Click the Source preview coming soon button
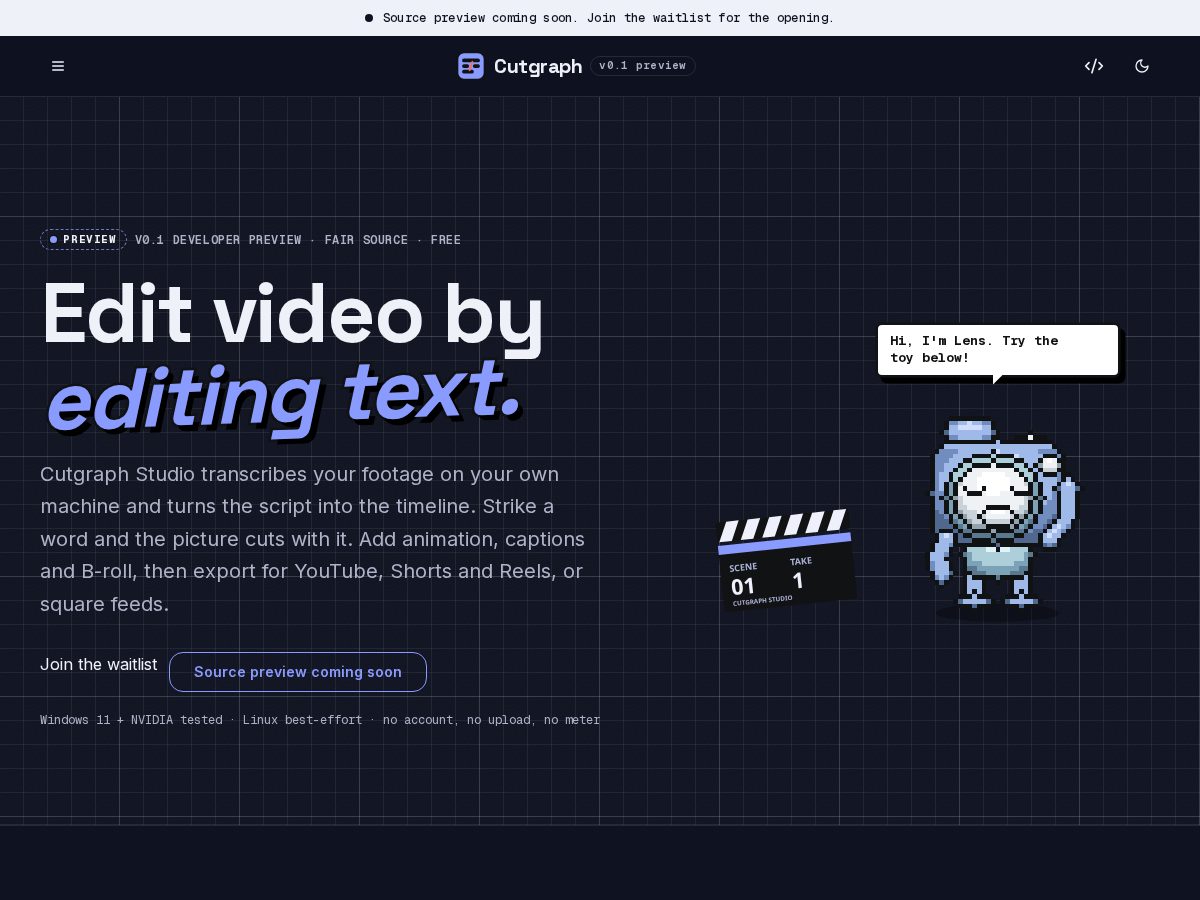The width and height of the screenshot is (1200, 900). (x=298, y=672)
